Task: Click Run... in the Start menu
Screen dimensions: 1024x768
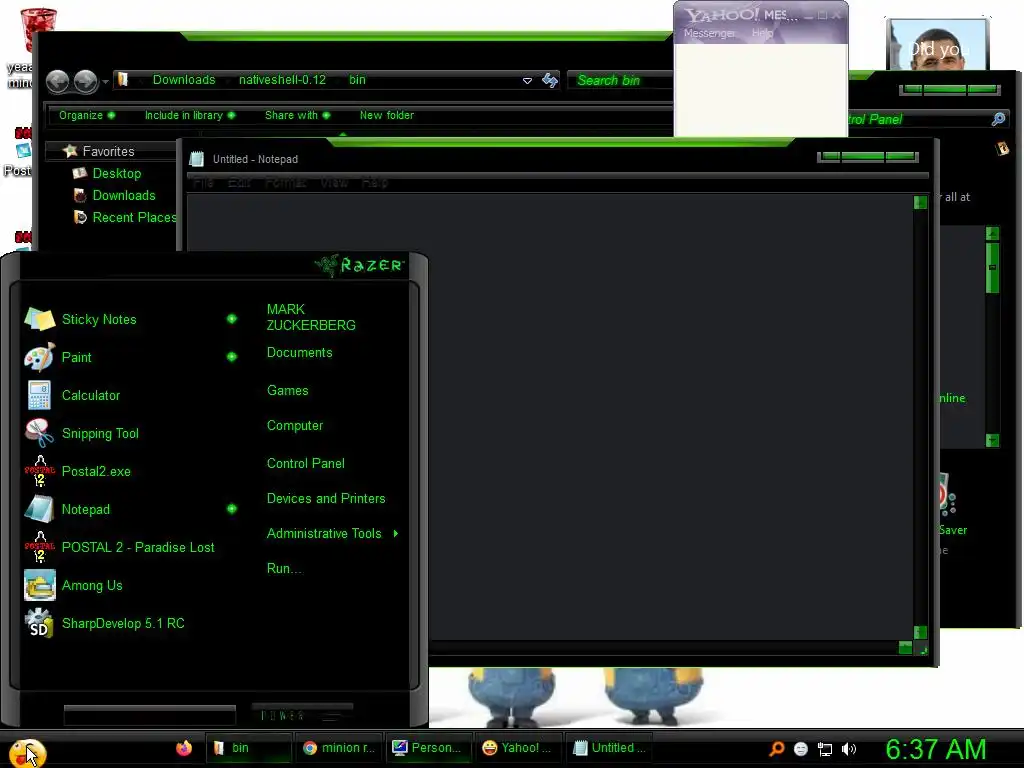Action: pos(284,569)
